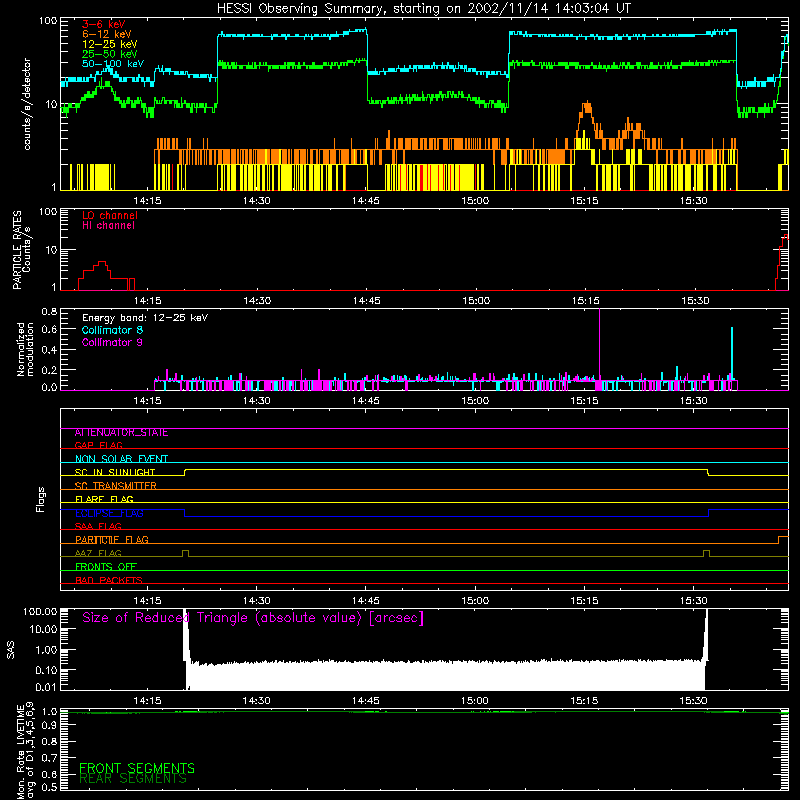This screenshot has height=800, width=800.
Task: Click the ATTENUATOR_STATE flag label
Action: point(121,432)
